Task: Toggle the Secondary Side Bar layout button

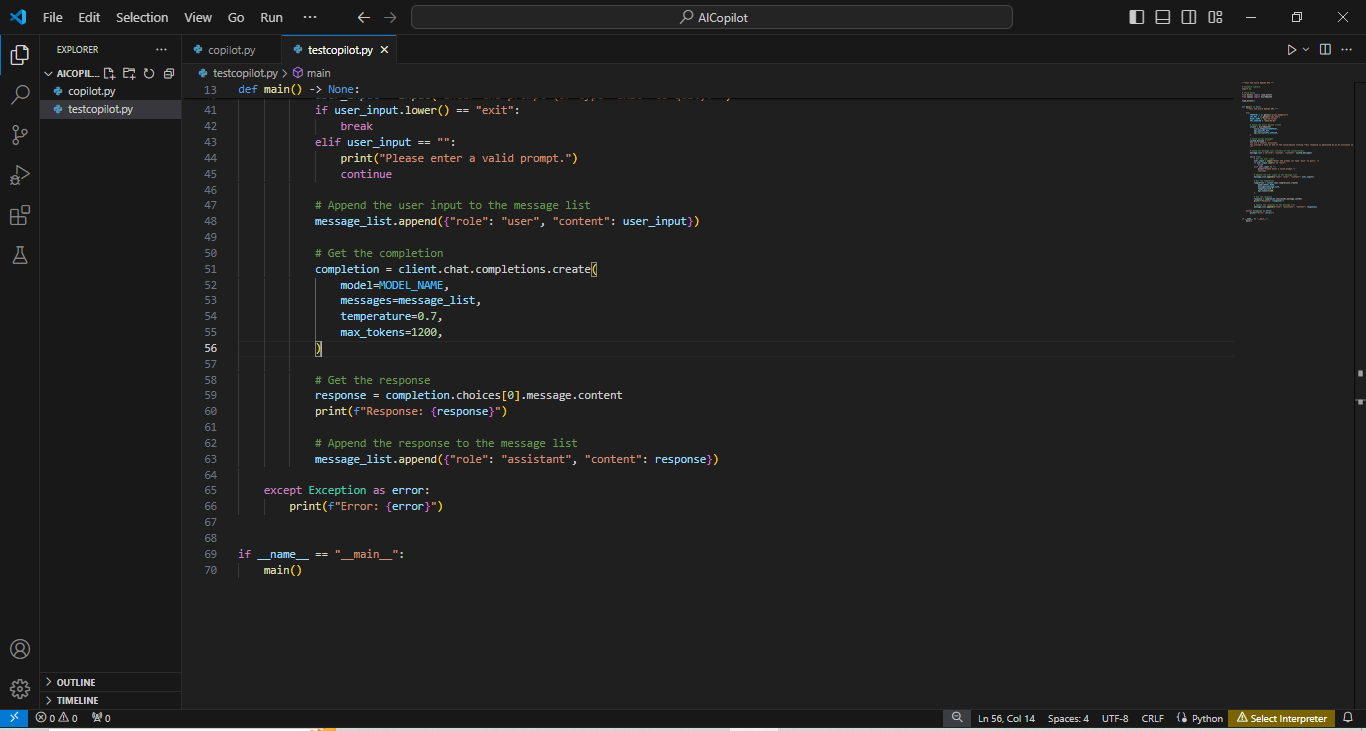Action: tap(1189, 17)
